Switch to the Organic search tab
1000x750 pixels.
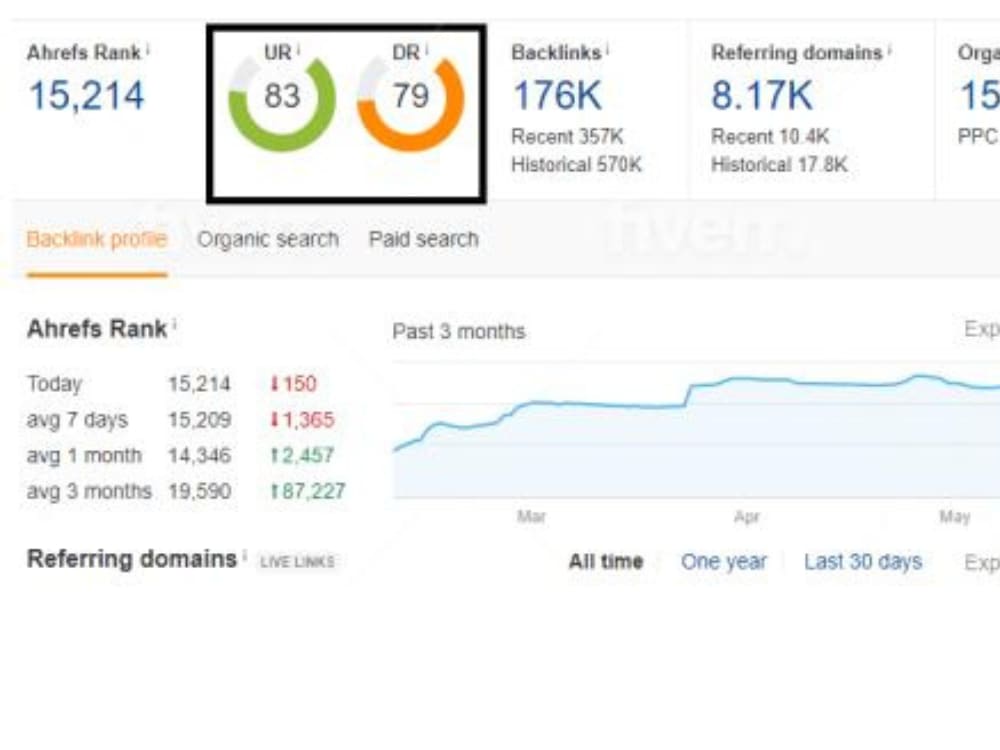(x=268, y=239)
